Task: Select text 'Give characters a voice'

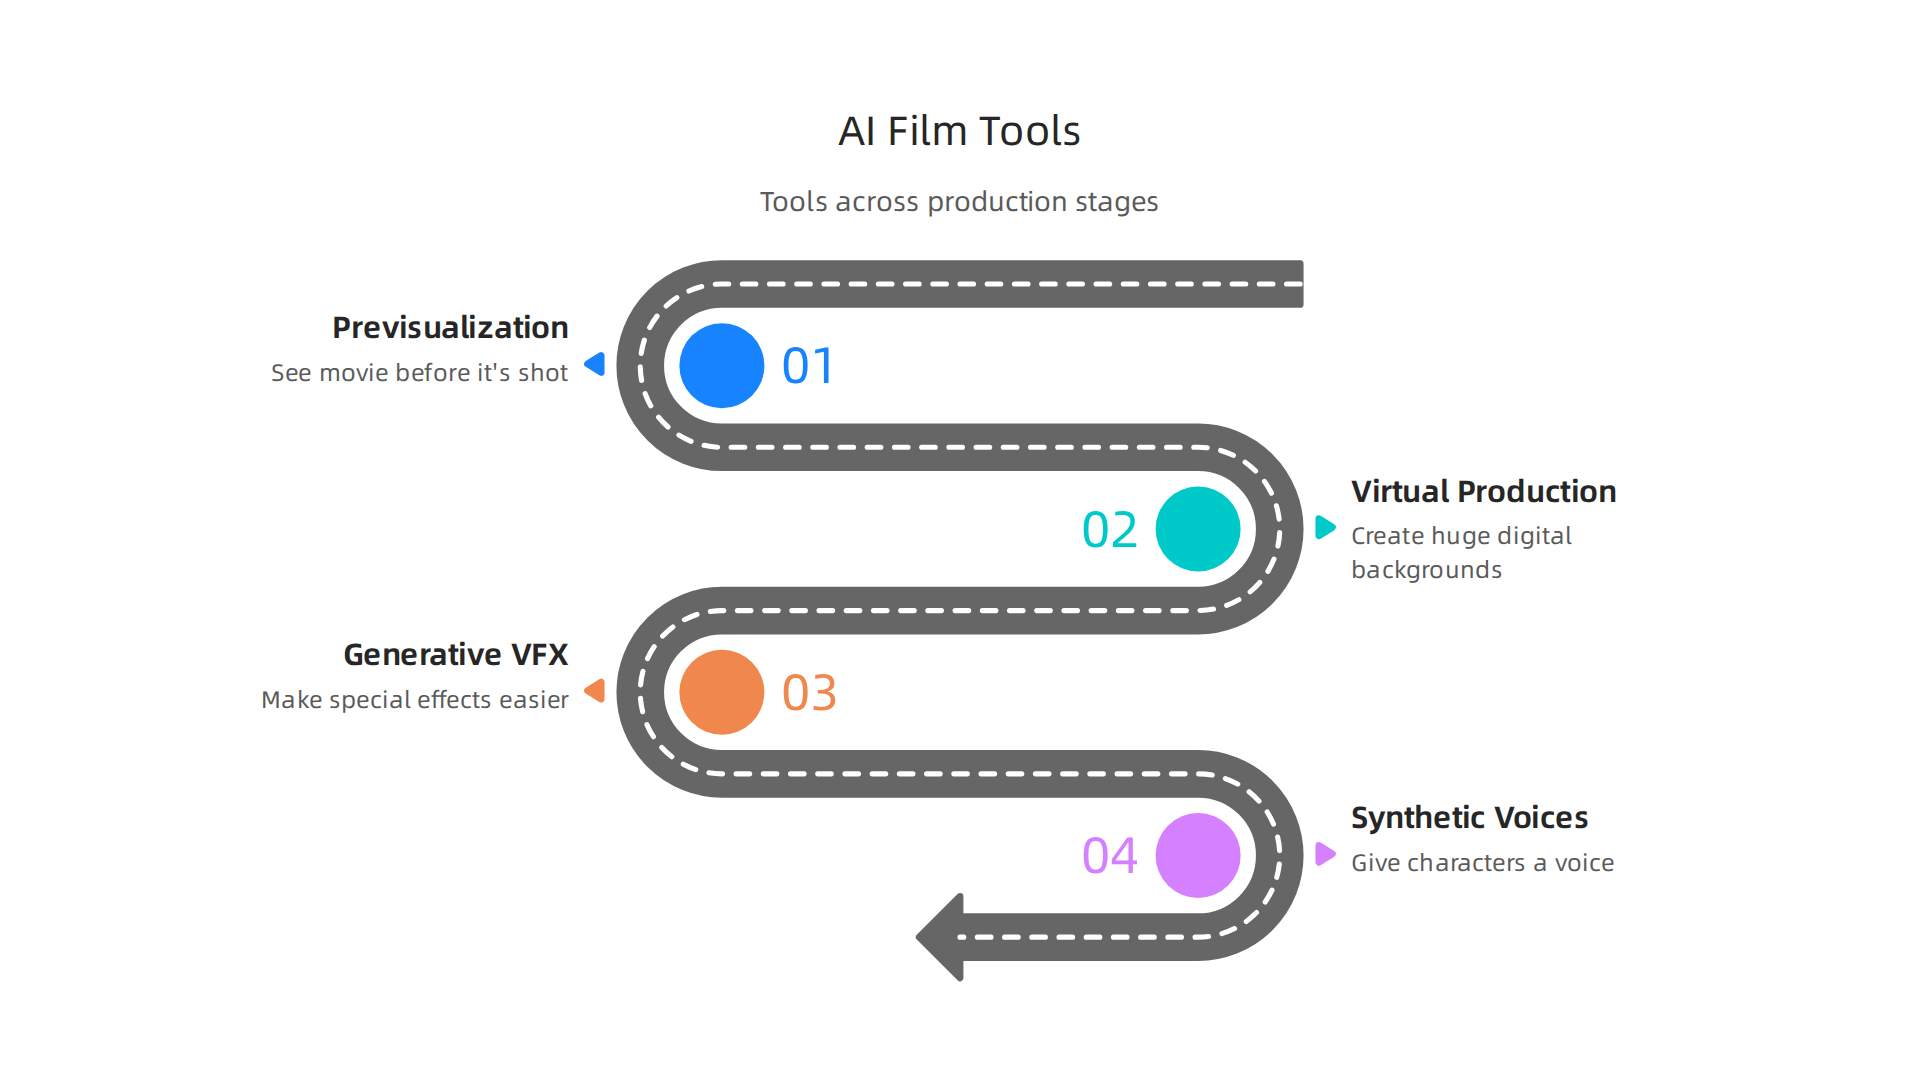Action: point(1483,863)
